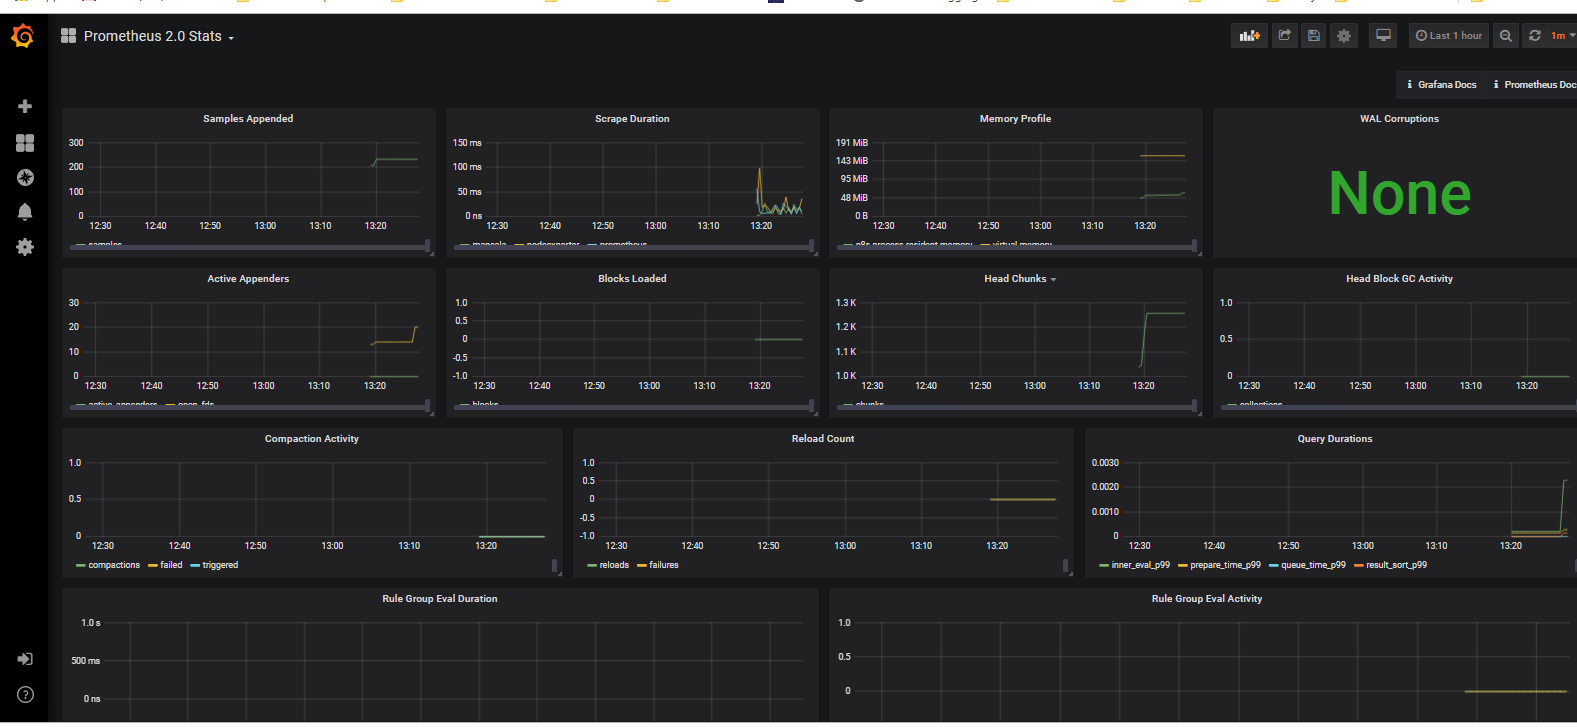
Task: Open the Head Chunks panel menu
Action: [x=1020, y=279]
